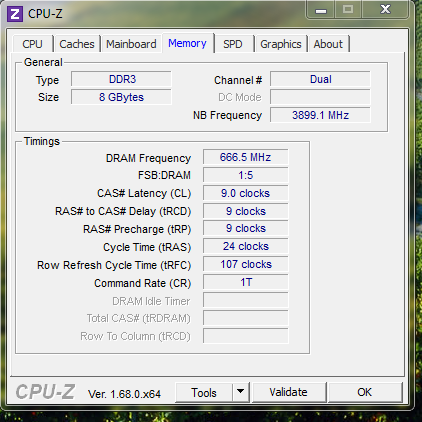
Task: Select the tRCD 9 clocks value
Action: point(246,211)
